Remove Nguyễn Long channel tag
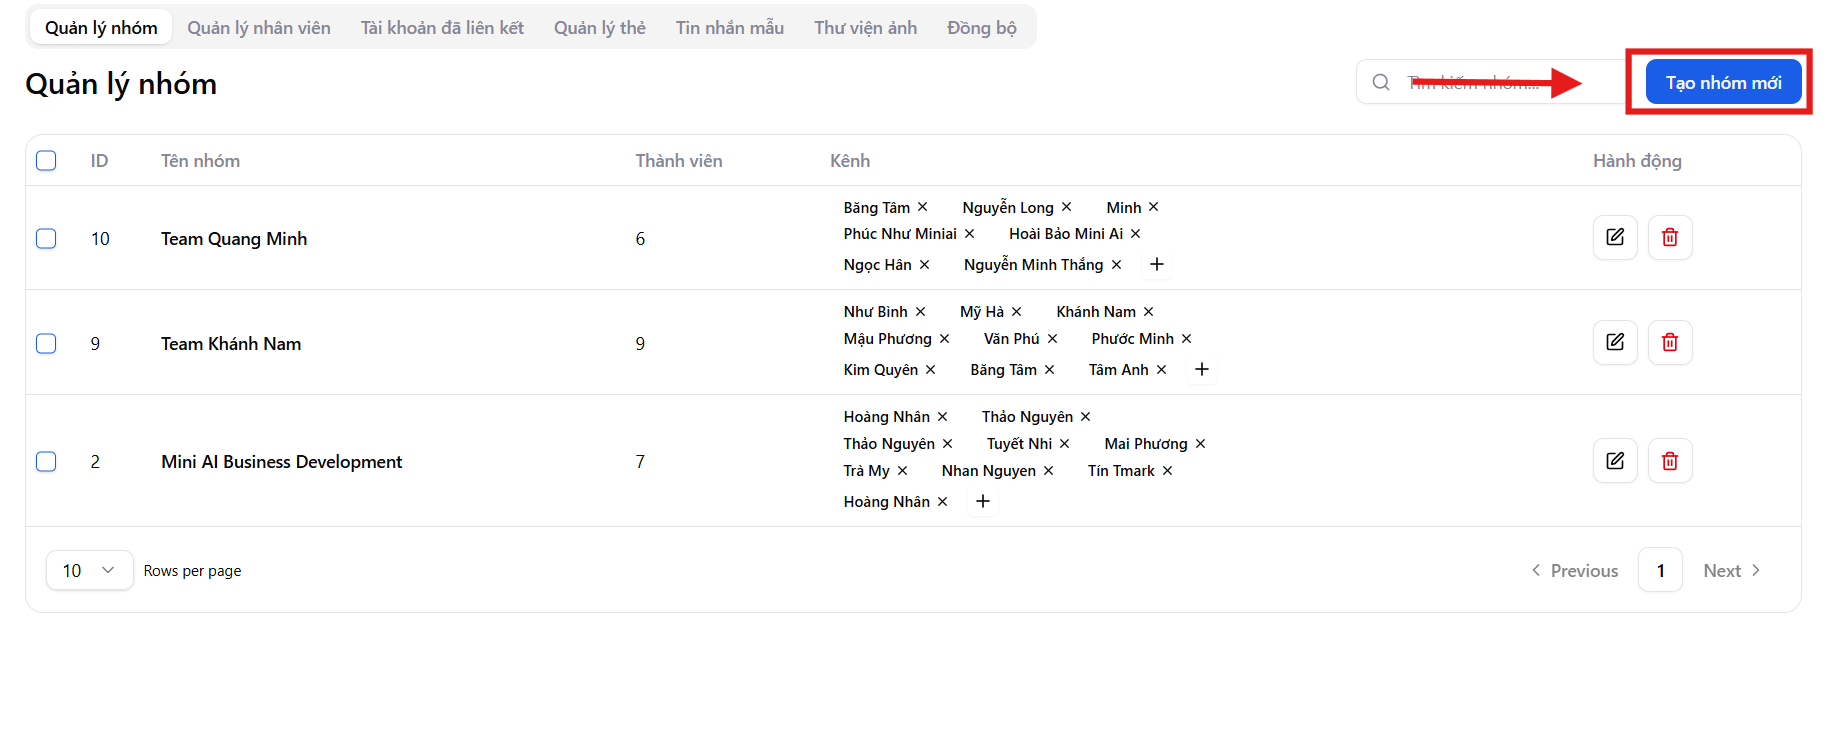1830x737 pixels. [x=1067, y=207]
